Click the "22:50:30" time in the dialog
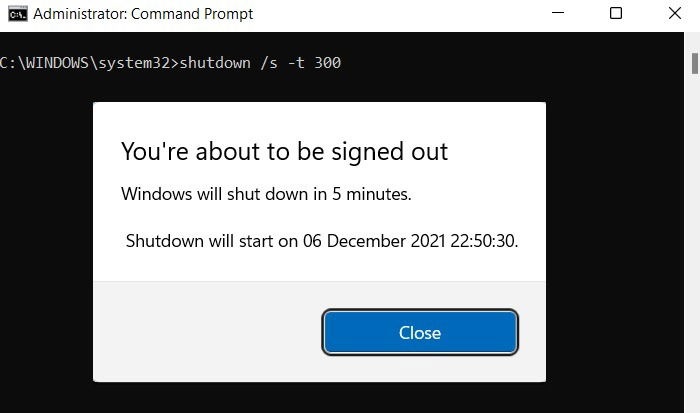This screenshot has width=700, height=413. coord(483,241)
